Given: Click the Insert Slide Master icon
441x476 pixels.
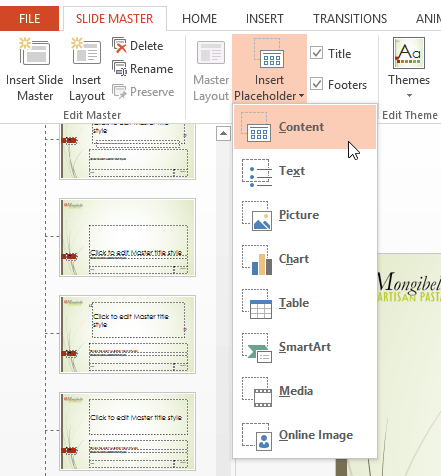Looking at the screenshot, I should coord(34,51).
